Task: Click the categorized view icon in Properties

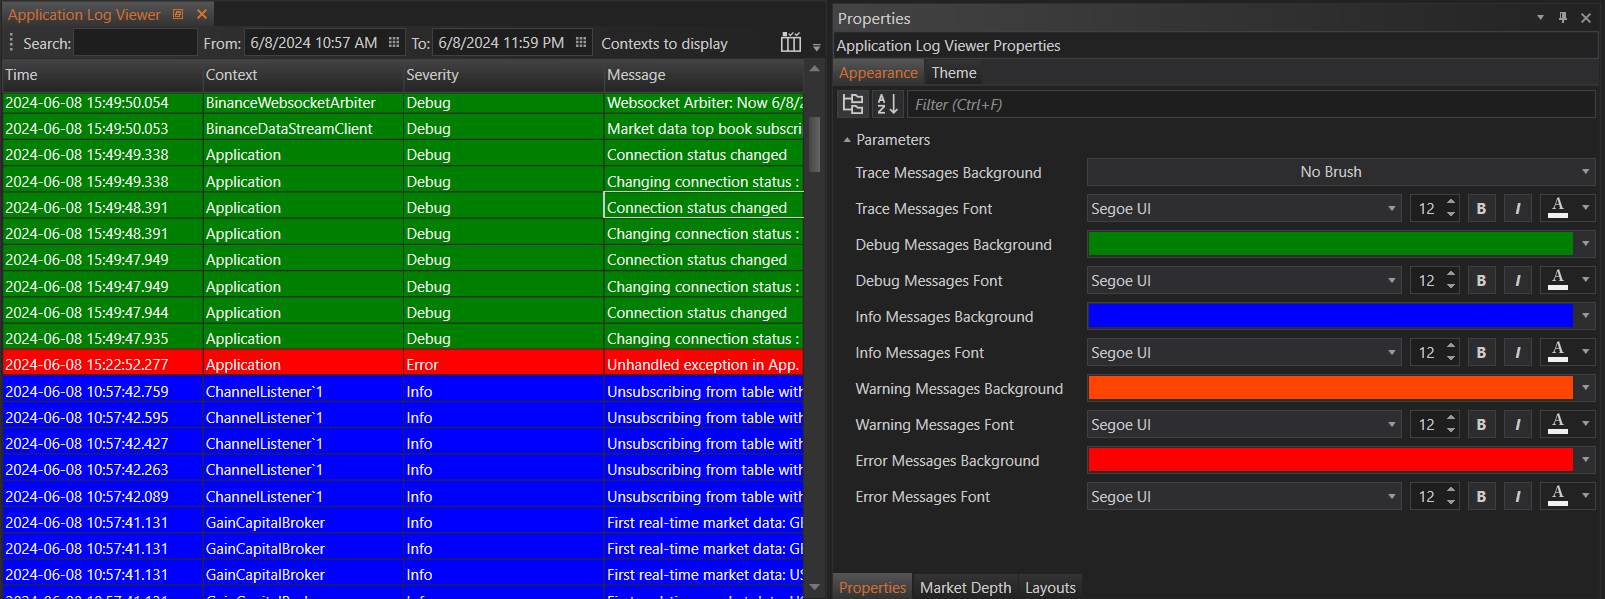Action: [x=853, y=104]
